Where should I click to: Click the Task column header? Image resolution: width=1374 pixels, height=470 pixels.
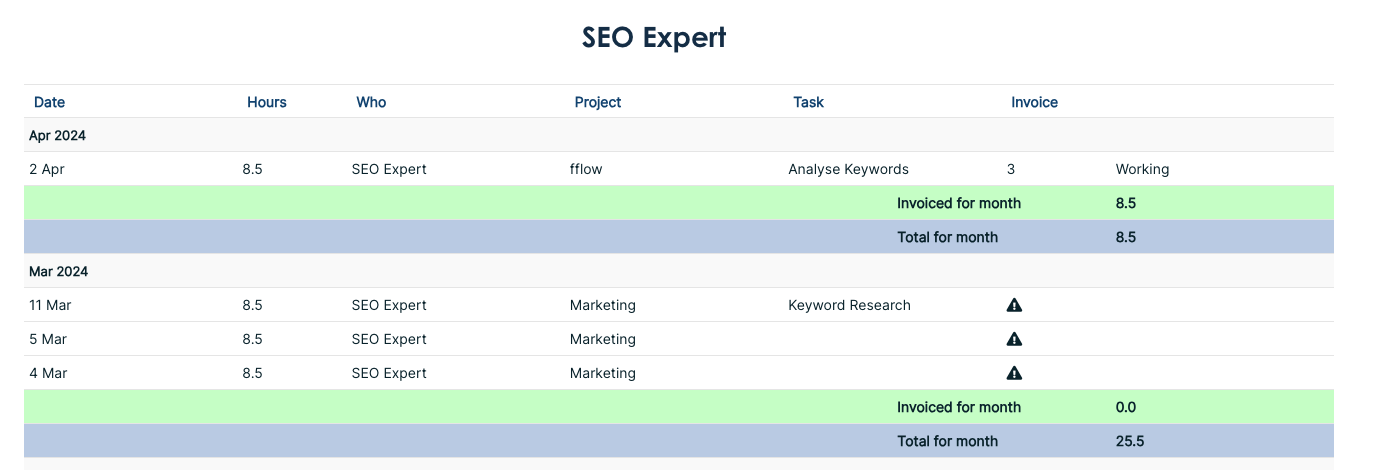coord(808,102)
